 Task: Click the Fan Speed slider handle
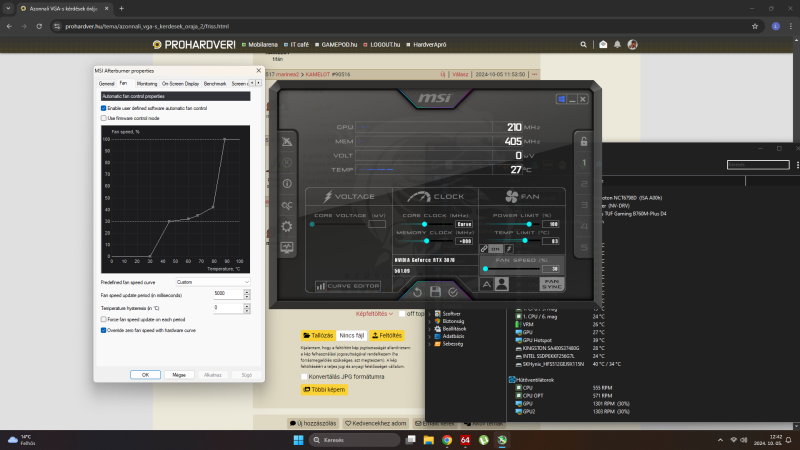[x=486, y=268]
